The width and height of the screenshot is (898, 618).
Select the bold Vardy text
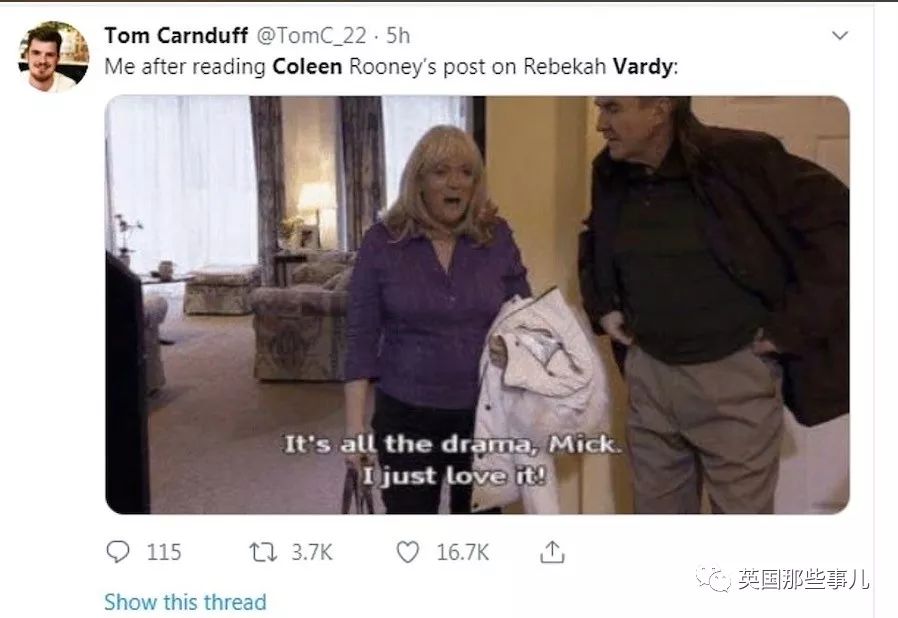point(643,66)
